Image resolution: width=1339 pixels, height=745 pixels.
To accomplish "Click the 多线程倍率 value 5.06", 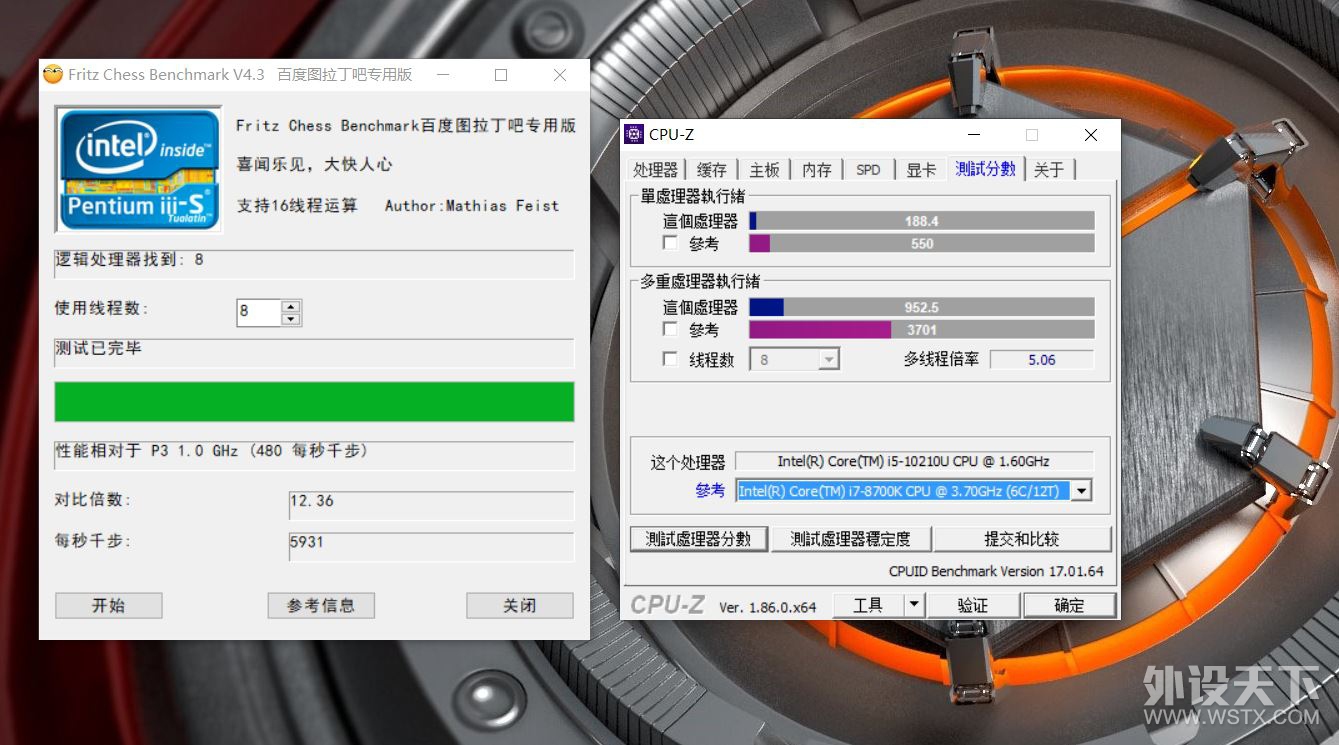I will coord(1042,360).
